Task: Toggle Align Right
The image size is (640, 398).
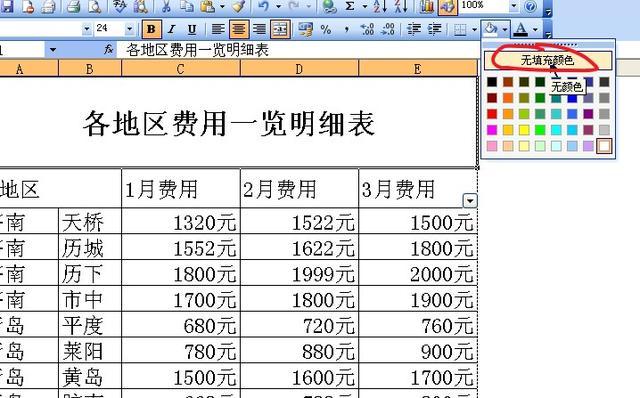Action: (259, 29)
